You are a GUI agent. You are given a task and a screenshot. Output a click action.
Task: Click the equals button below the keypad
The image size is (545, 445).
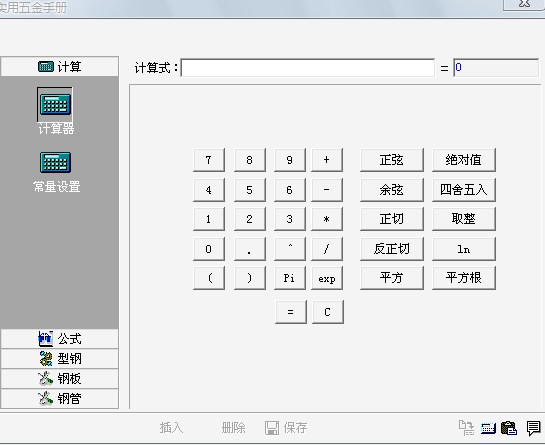click(x=291, y=312)
